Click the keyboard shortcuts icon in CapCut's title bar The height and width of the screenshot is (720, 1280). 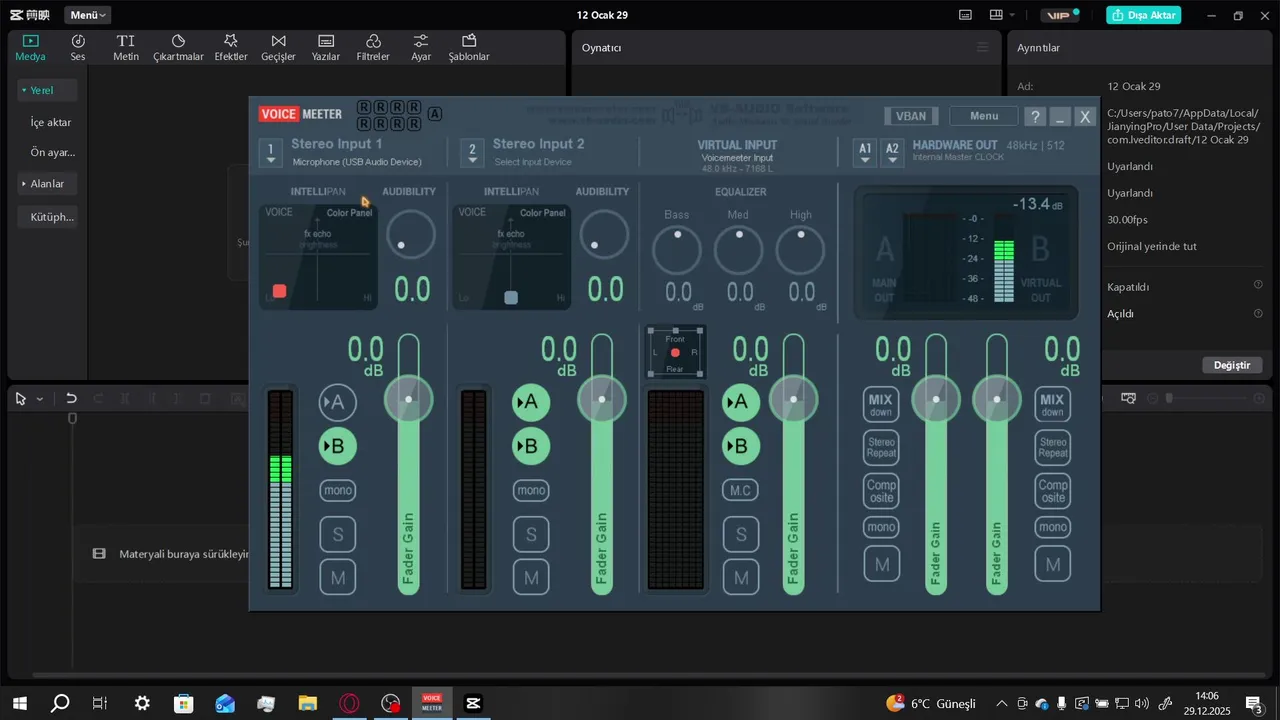tap(965, 15)
